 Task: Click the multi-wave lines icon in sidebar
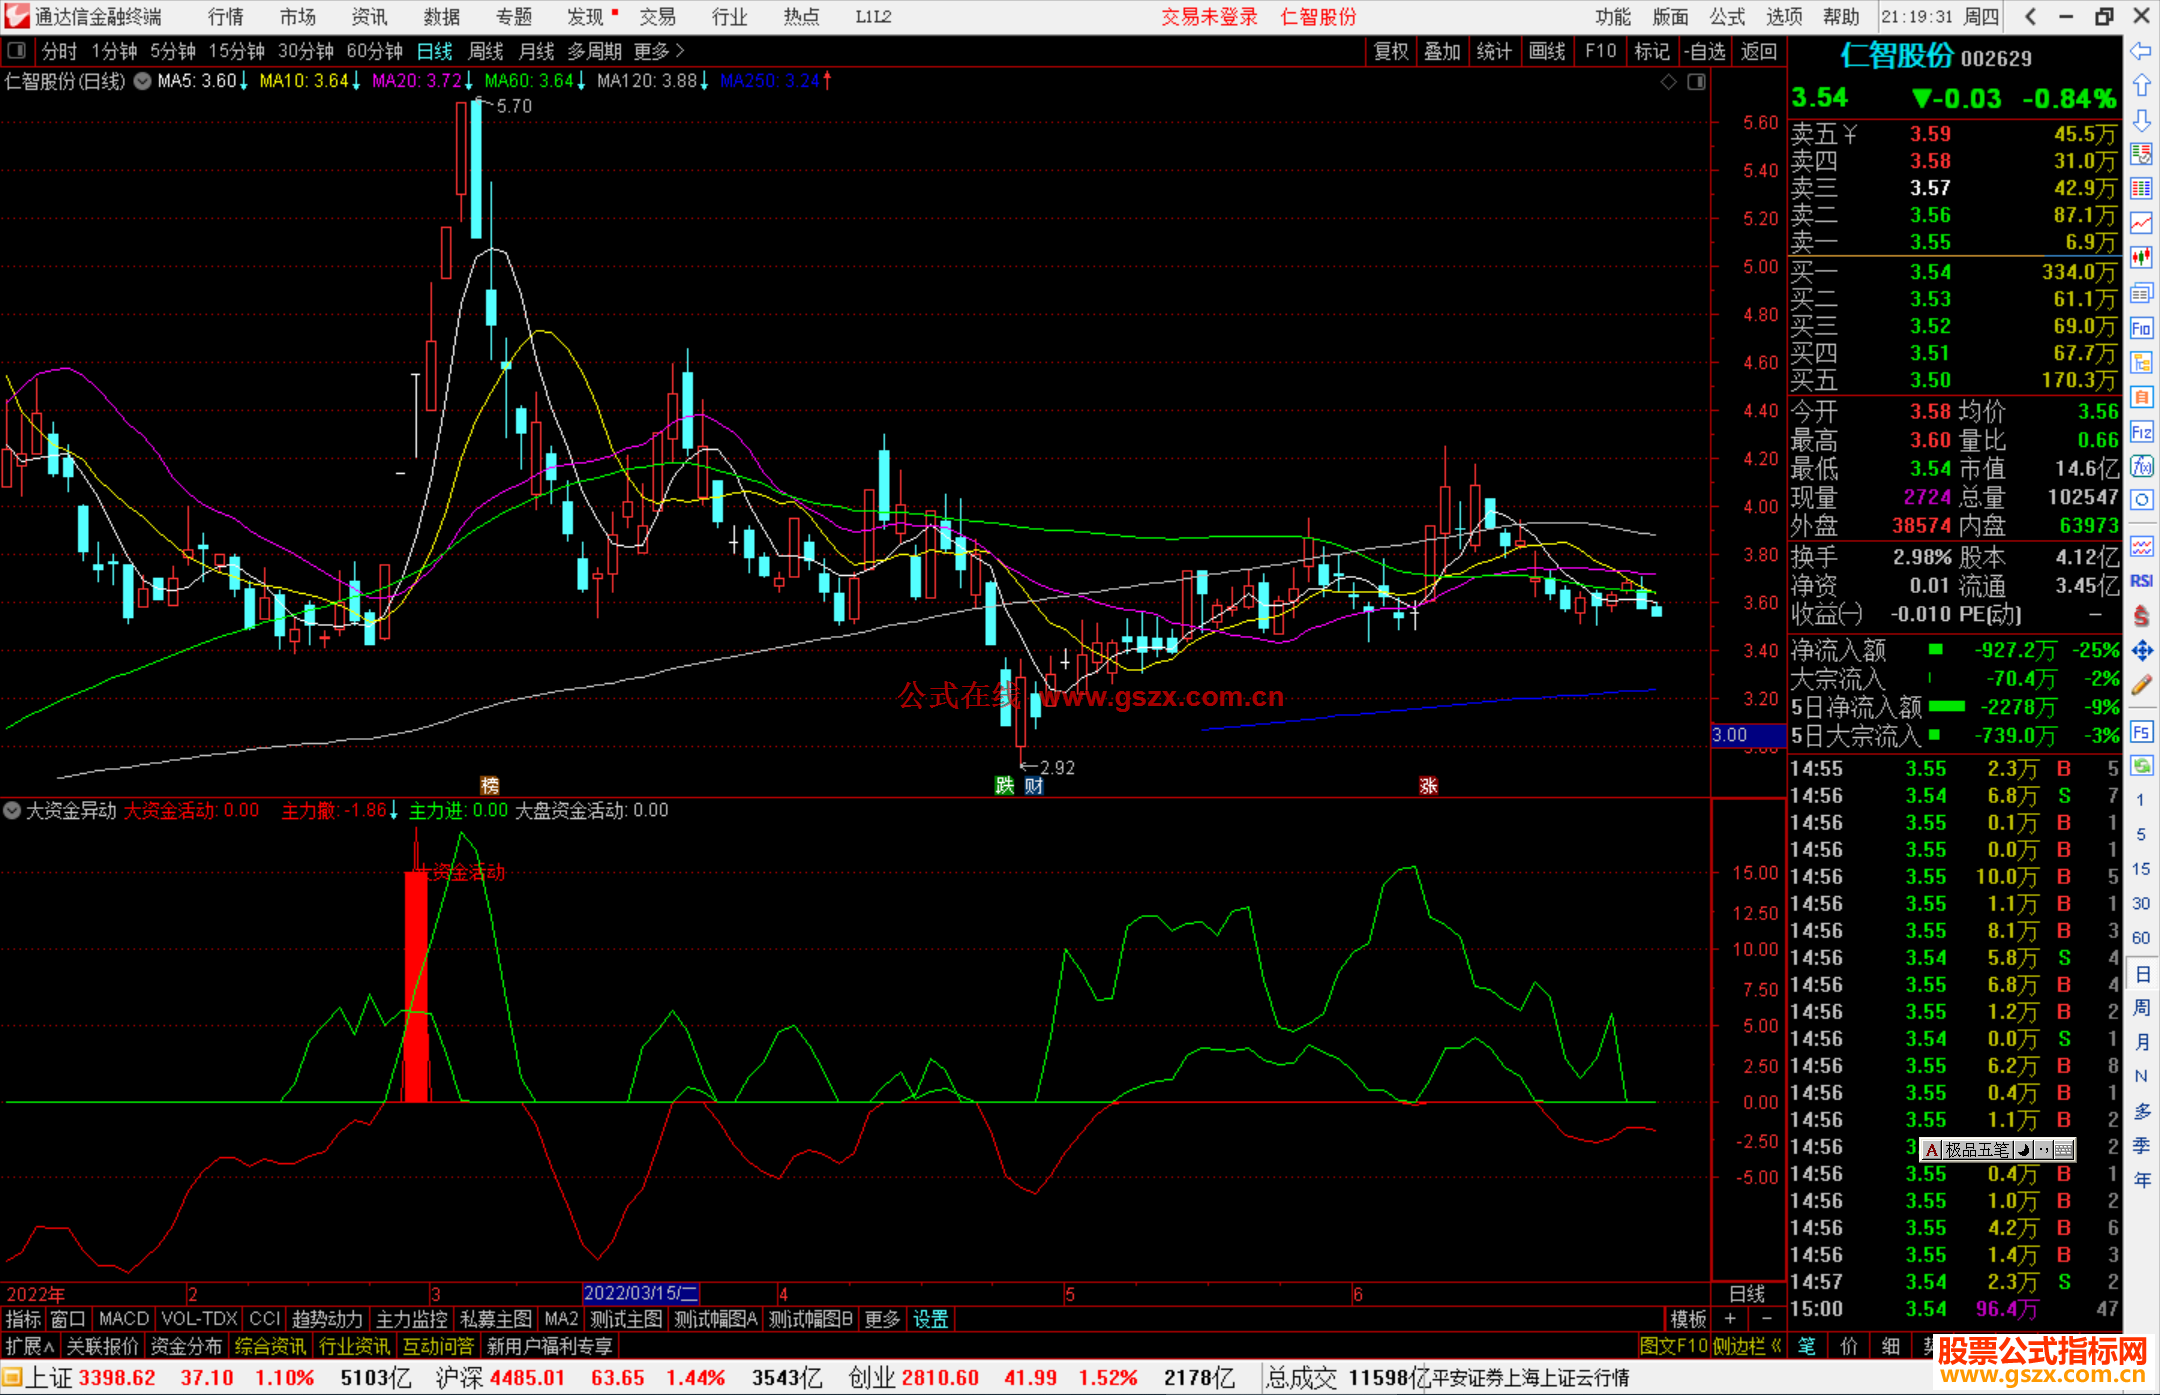tap(2141, 546)
